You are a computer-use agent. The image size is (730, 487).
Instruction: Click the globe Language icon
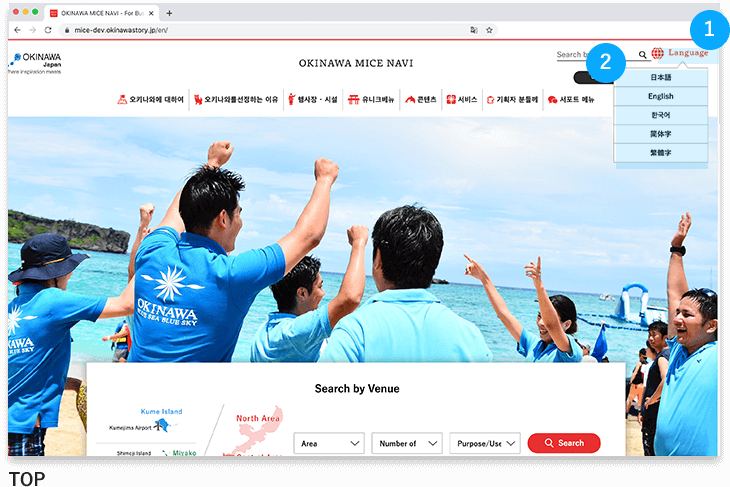657,54
